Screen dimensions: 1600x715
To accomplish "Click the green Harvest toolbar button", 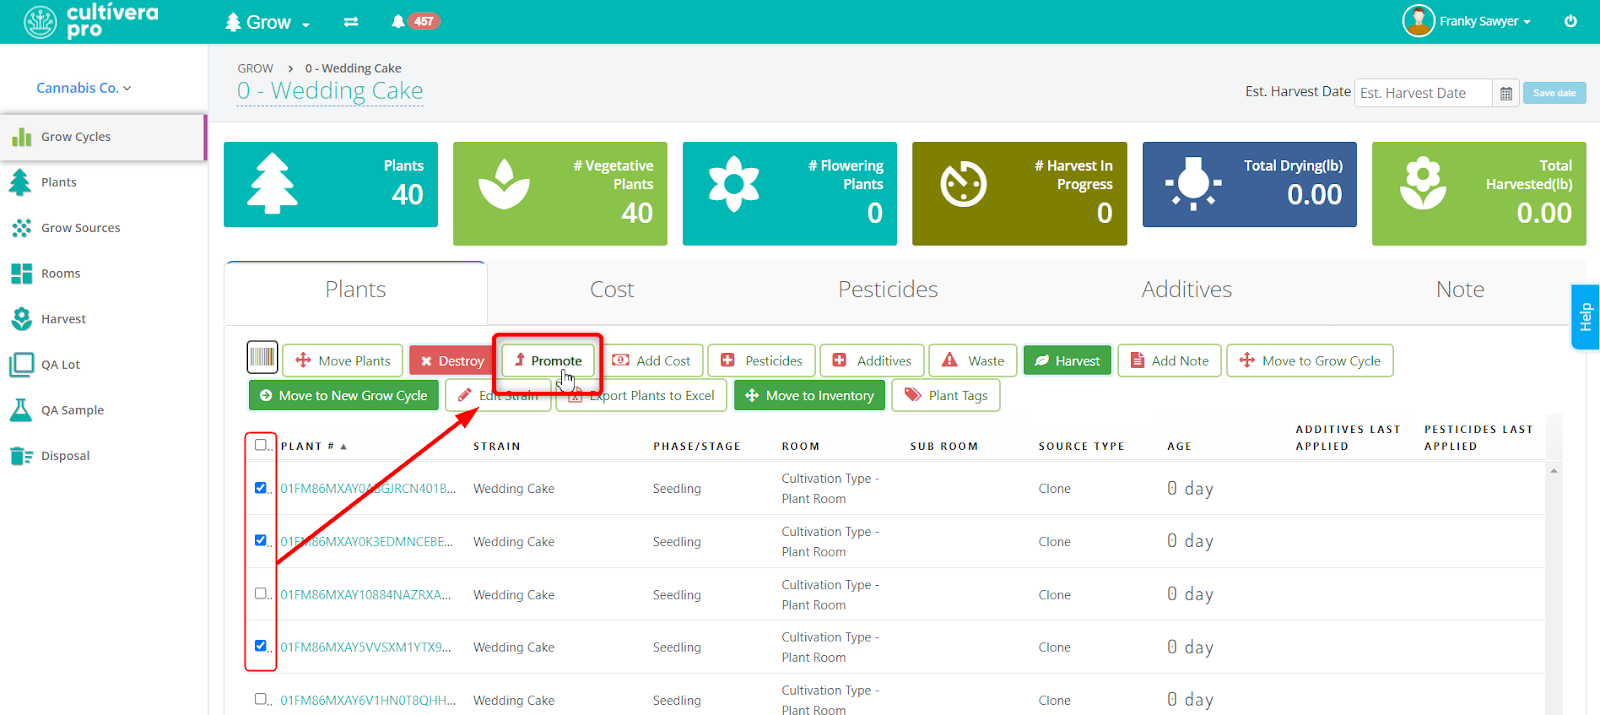I will coord(1067,361).
